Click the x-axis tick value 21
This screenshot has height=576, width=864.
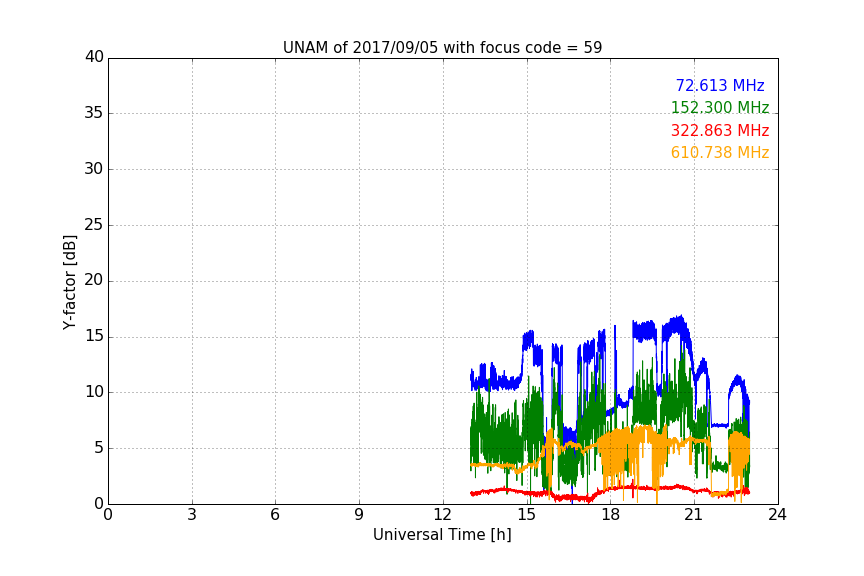tap(694, 515)
